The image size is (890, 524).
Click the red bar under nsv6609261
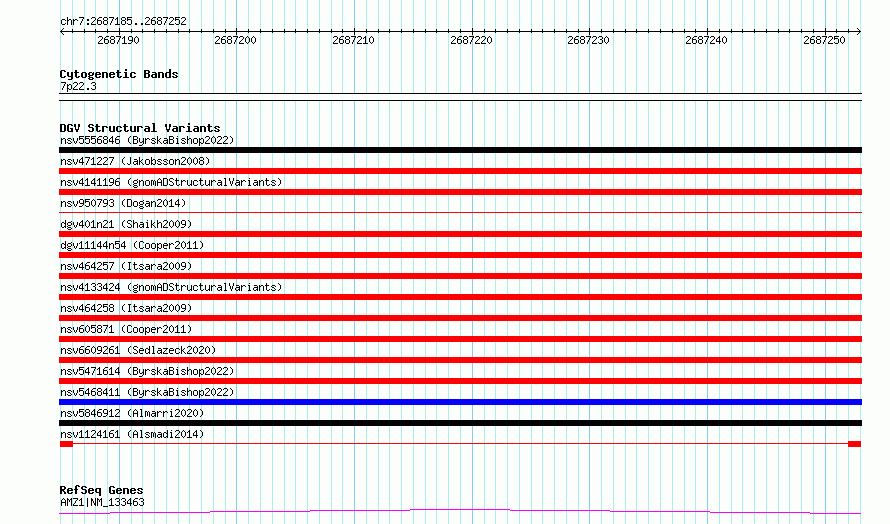[x=460, y=360]
